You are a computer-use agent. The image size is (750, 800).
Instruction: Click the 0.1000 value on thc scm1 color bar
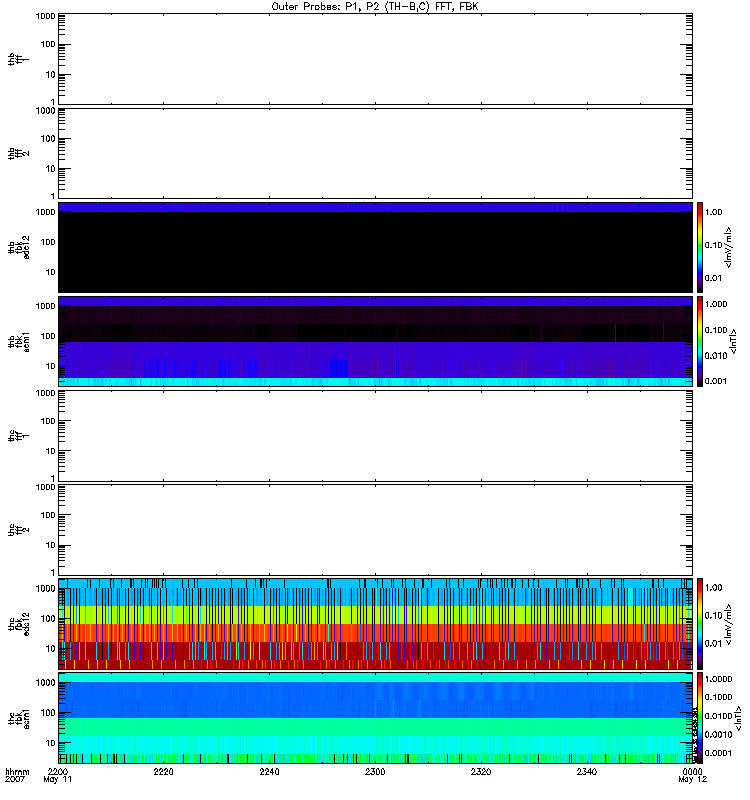click(718, 697)
